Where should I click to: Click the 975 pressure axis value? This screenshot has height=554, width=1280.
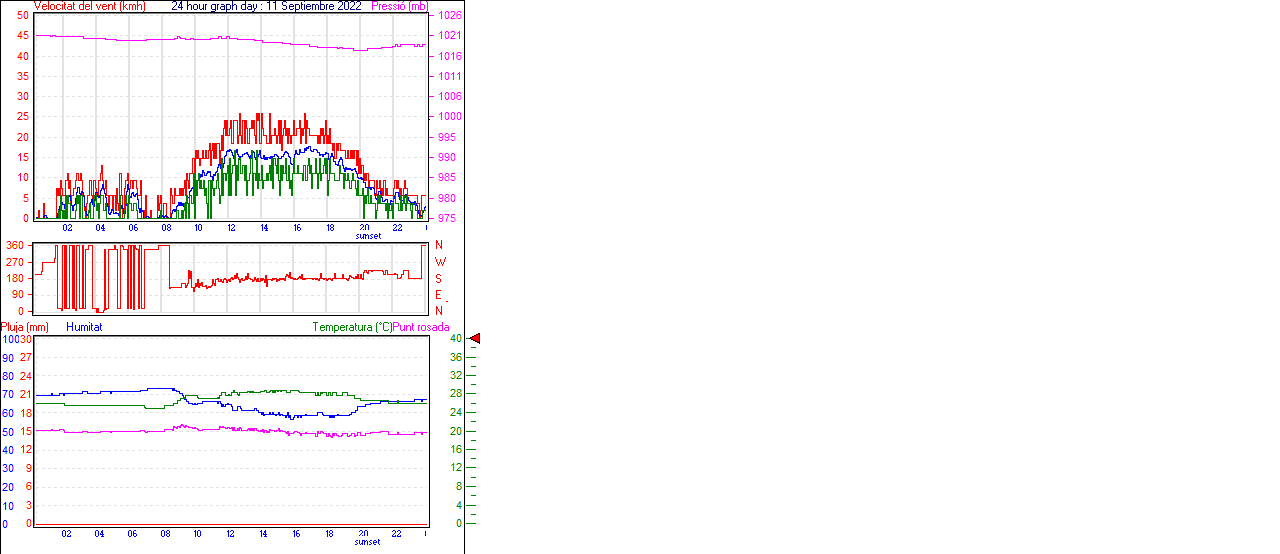(446, 218)
